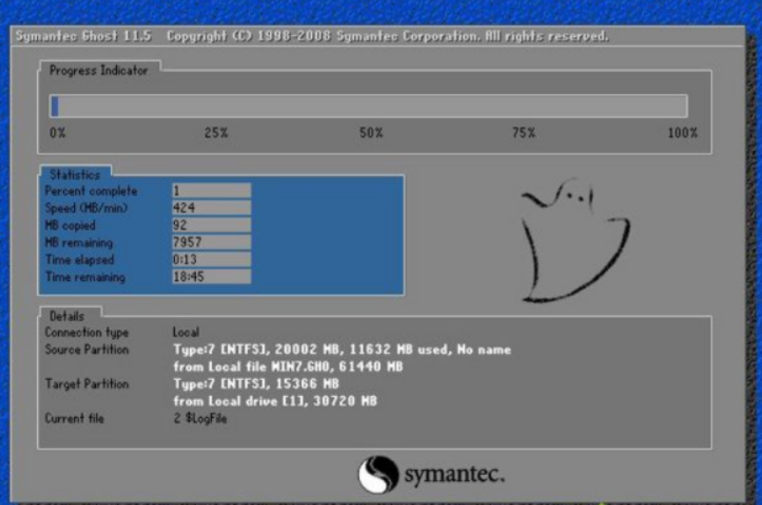Click the "Time elapsed" label

[x=79, y=260]
